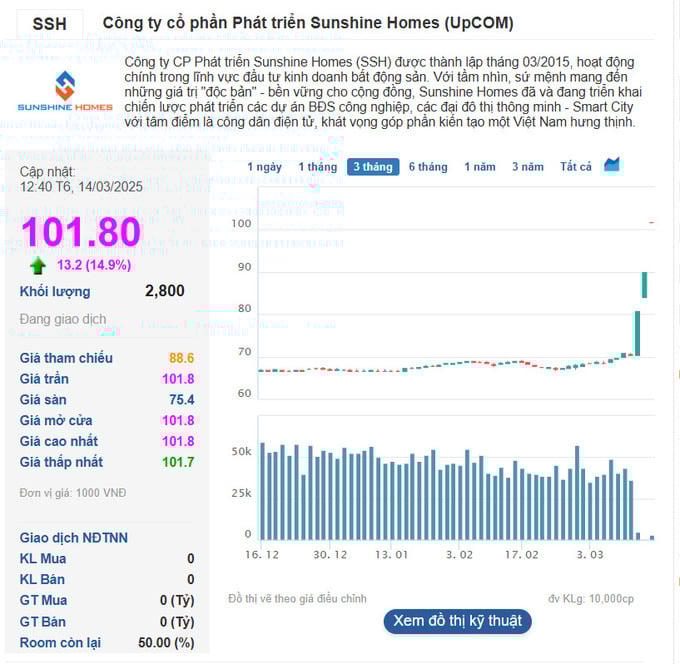Click the SSH ticker symbol box
The image size is (680, 664).
tap(49, 23)
